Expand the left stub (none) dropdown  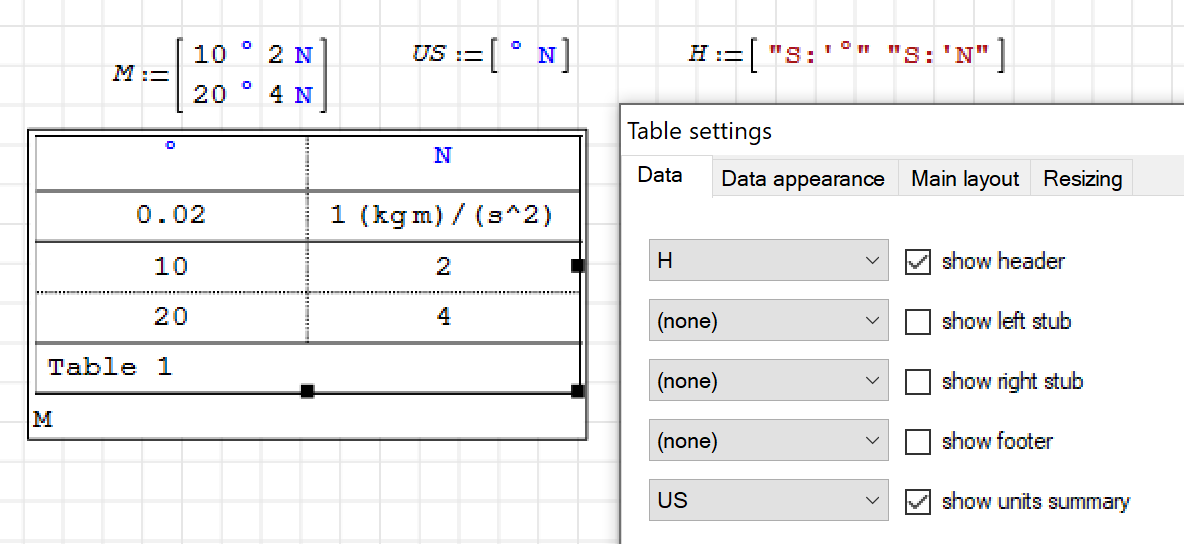768,321
